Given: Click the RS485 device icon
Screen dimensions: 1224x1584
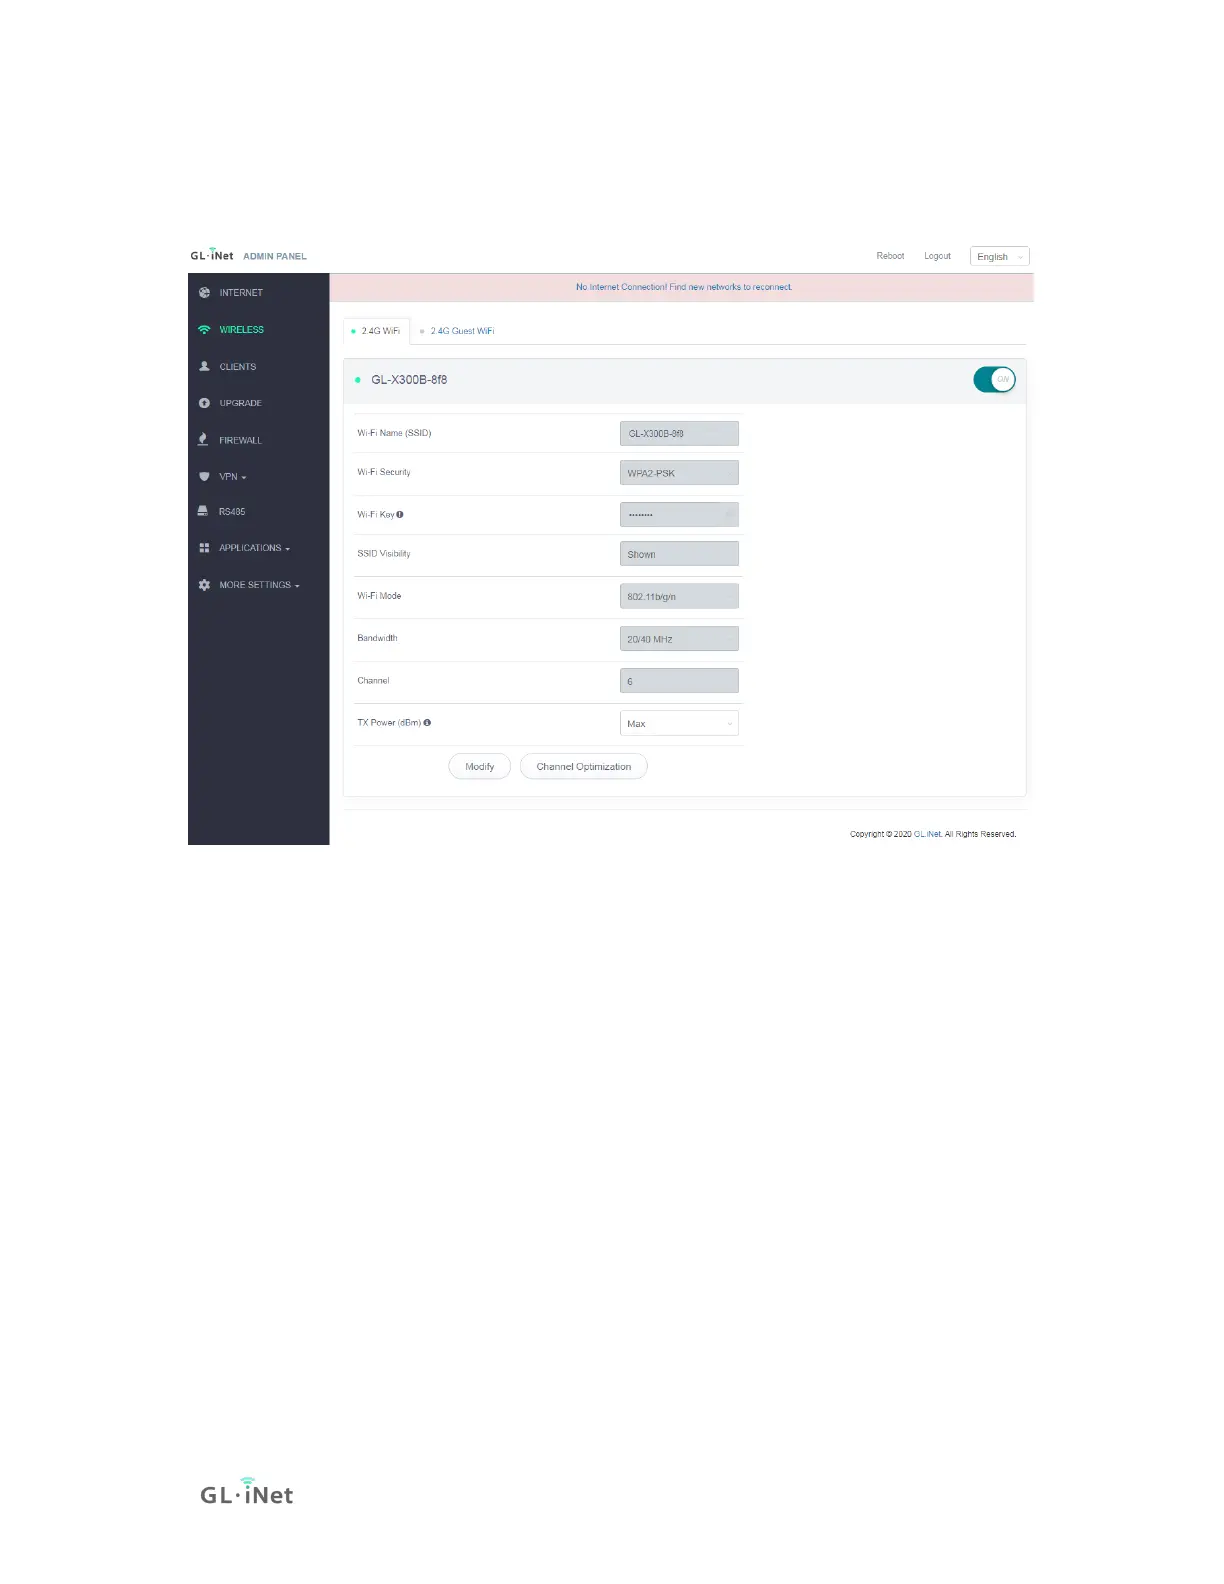Looking at the screenshot, I should tap(203, 511).
